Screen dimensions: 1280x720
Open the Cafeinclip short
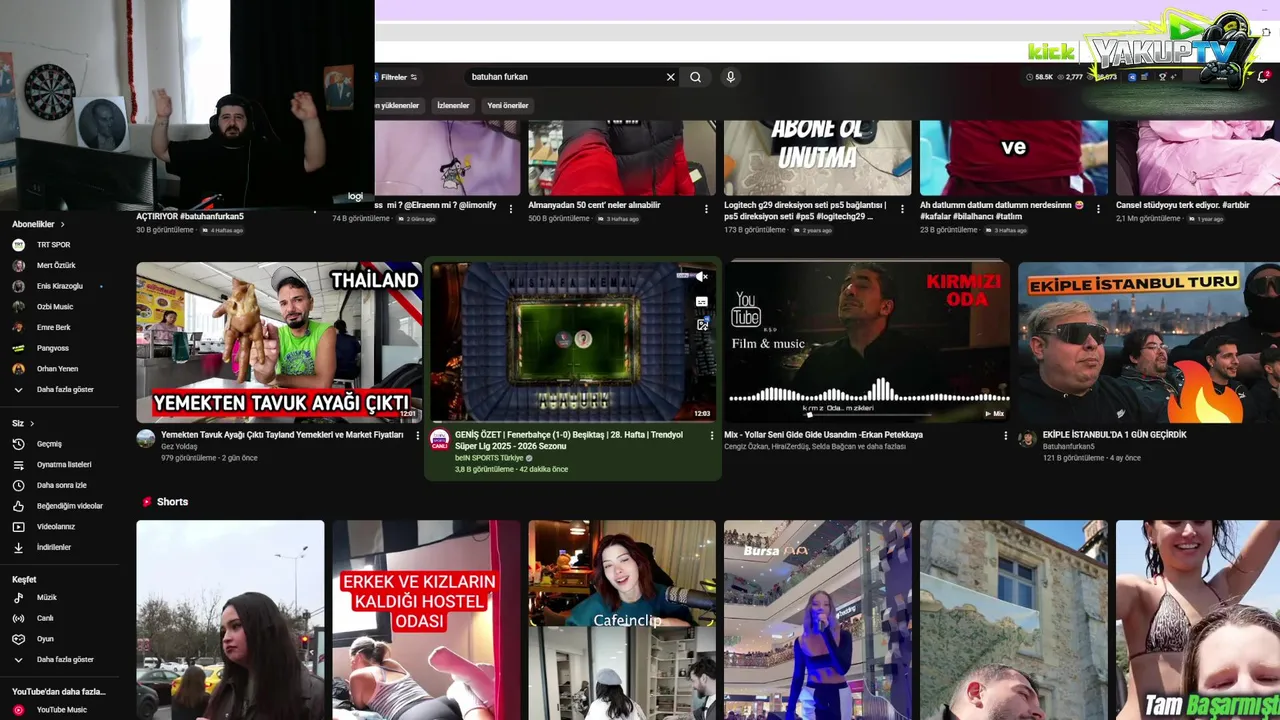tap(622, 620)
